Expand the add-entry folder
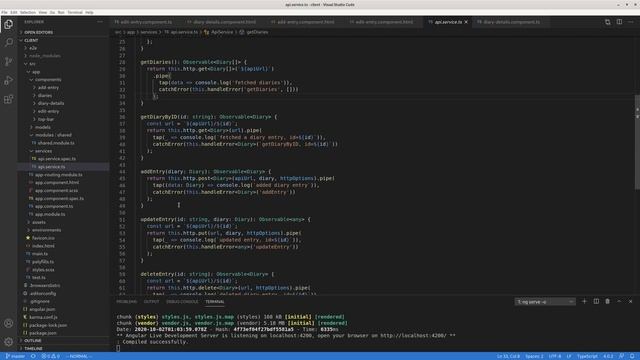The height and width of the screenshot is (360, 640). coord(48,87)
